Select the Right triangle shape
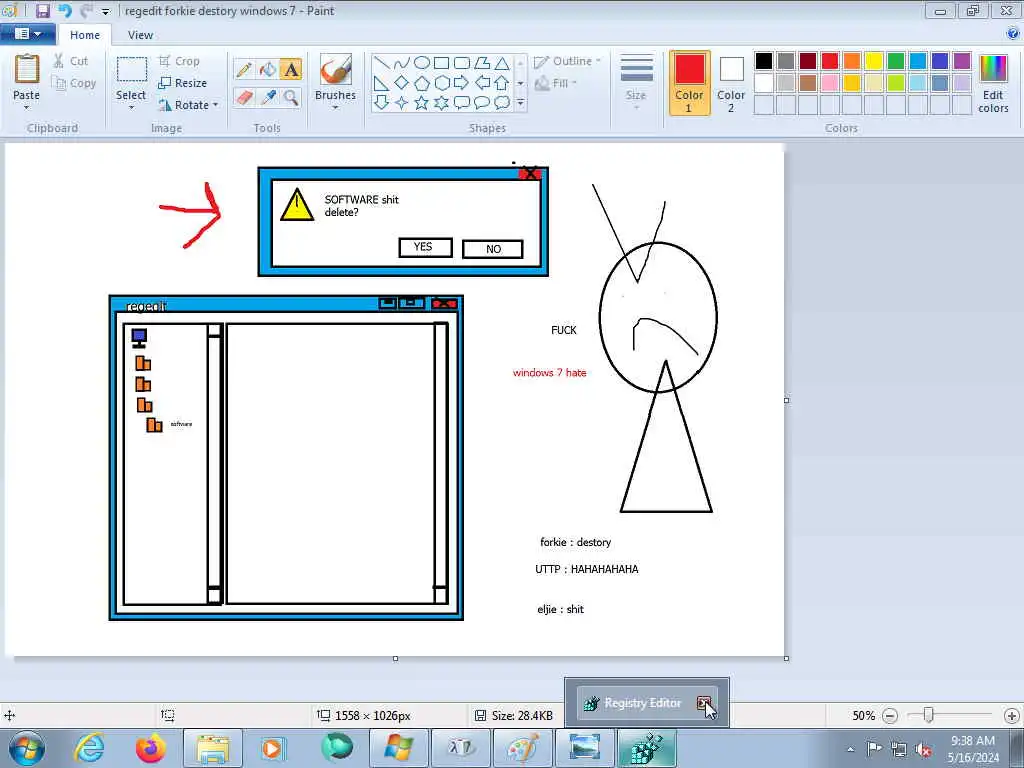Image resolution: width=1024 pixels, height=768 pixels. [382, 83]
